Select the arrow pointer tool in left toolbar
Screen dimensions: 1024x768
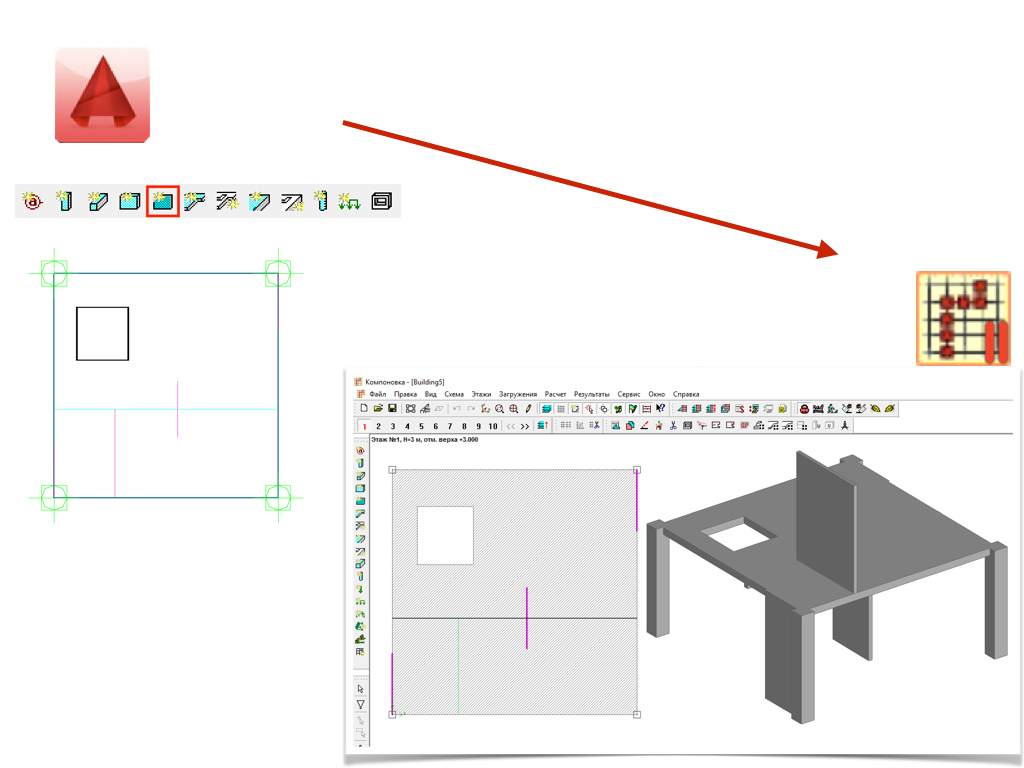360,689
